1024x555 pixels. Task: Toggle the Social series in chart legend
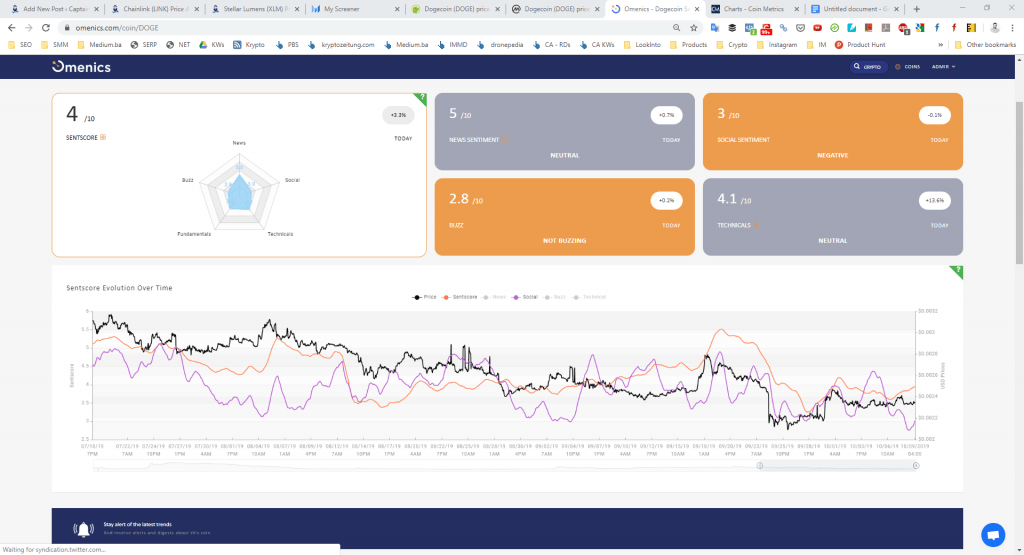[x=524, y=297]
